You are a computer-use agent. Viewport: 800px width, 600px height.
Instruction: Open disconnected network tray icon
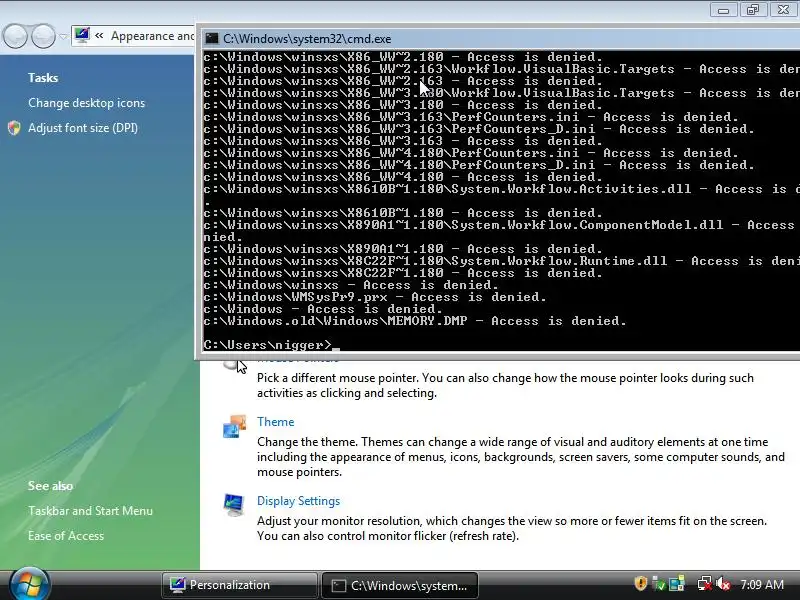tap(705, 584)
